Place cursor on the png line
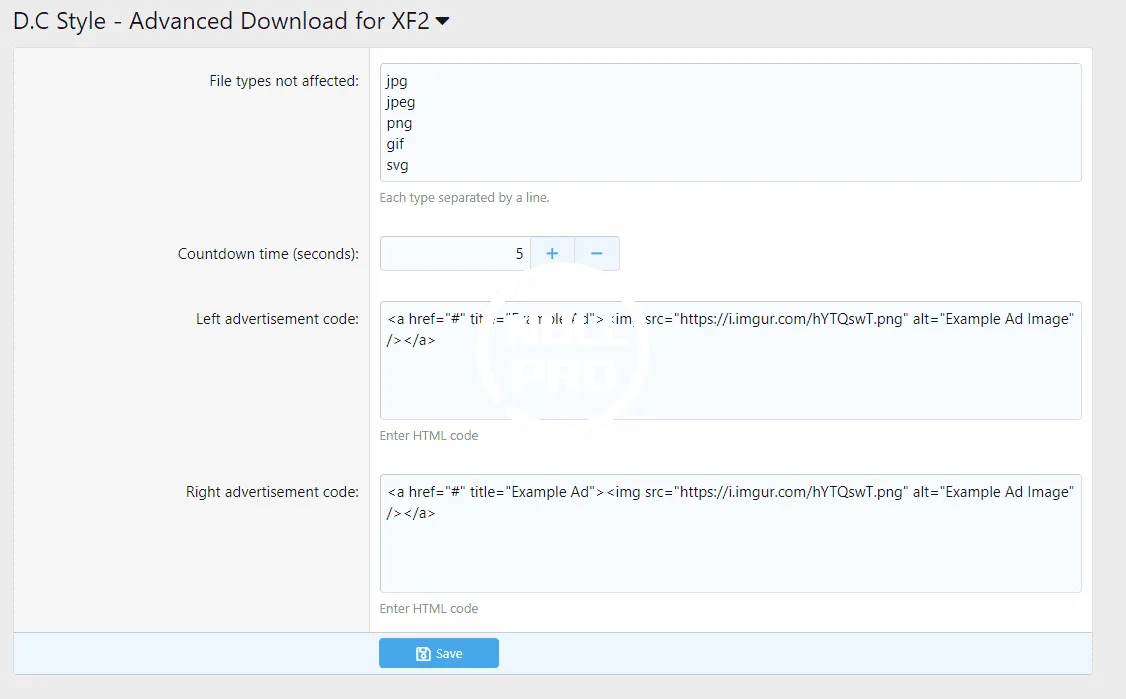This screenshot has height=699, width=1126. 399,123
